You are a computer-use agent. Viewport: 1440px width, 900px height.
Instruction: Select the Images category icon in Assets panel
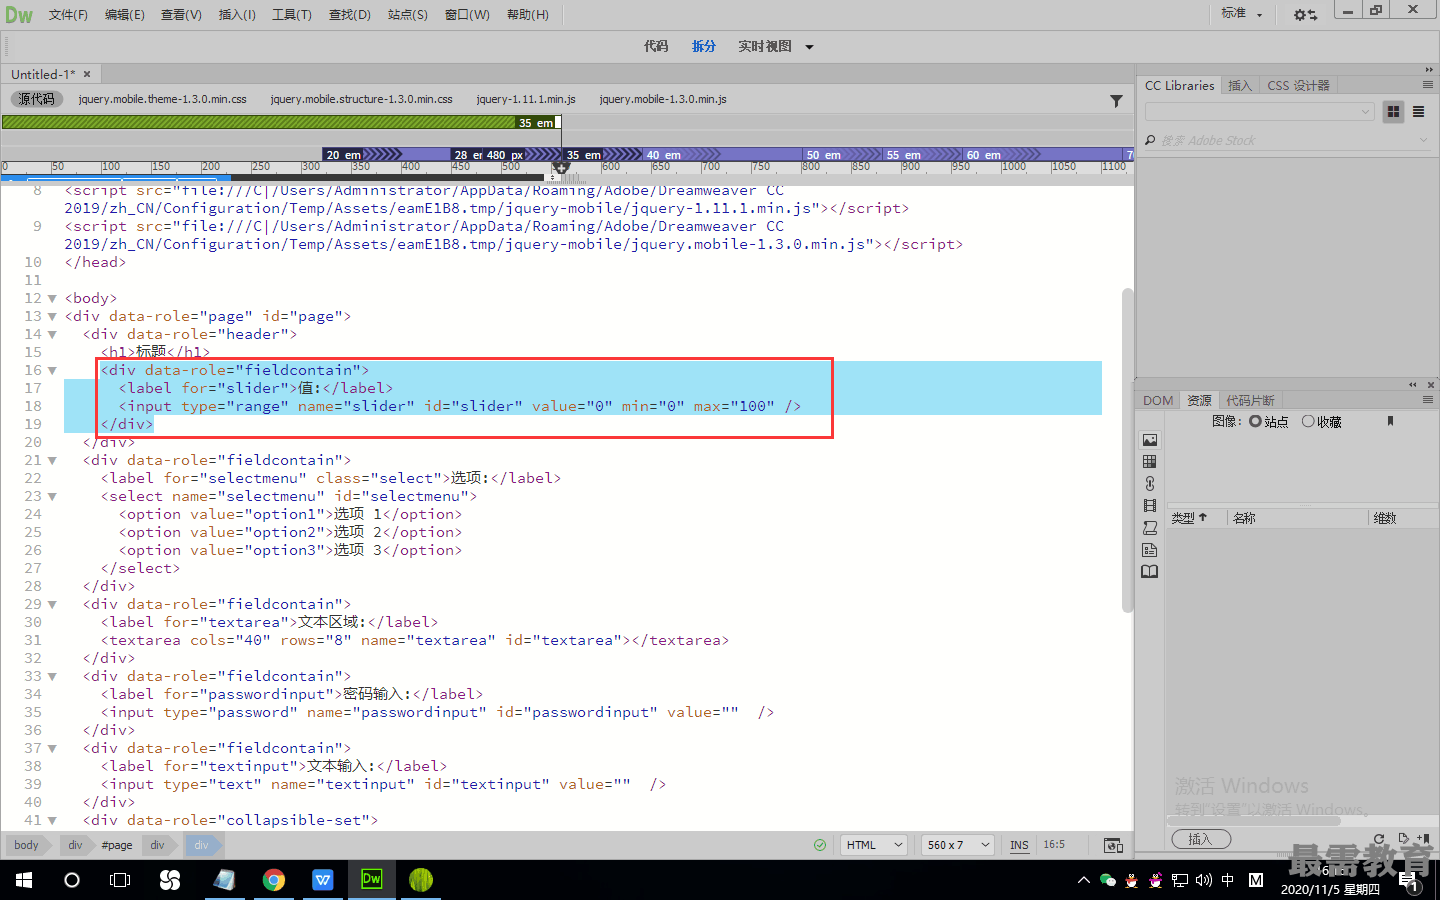[1150, 440]
